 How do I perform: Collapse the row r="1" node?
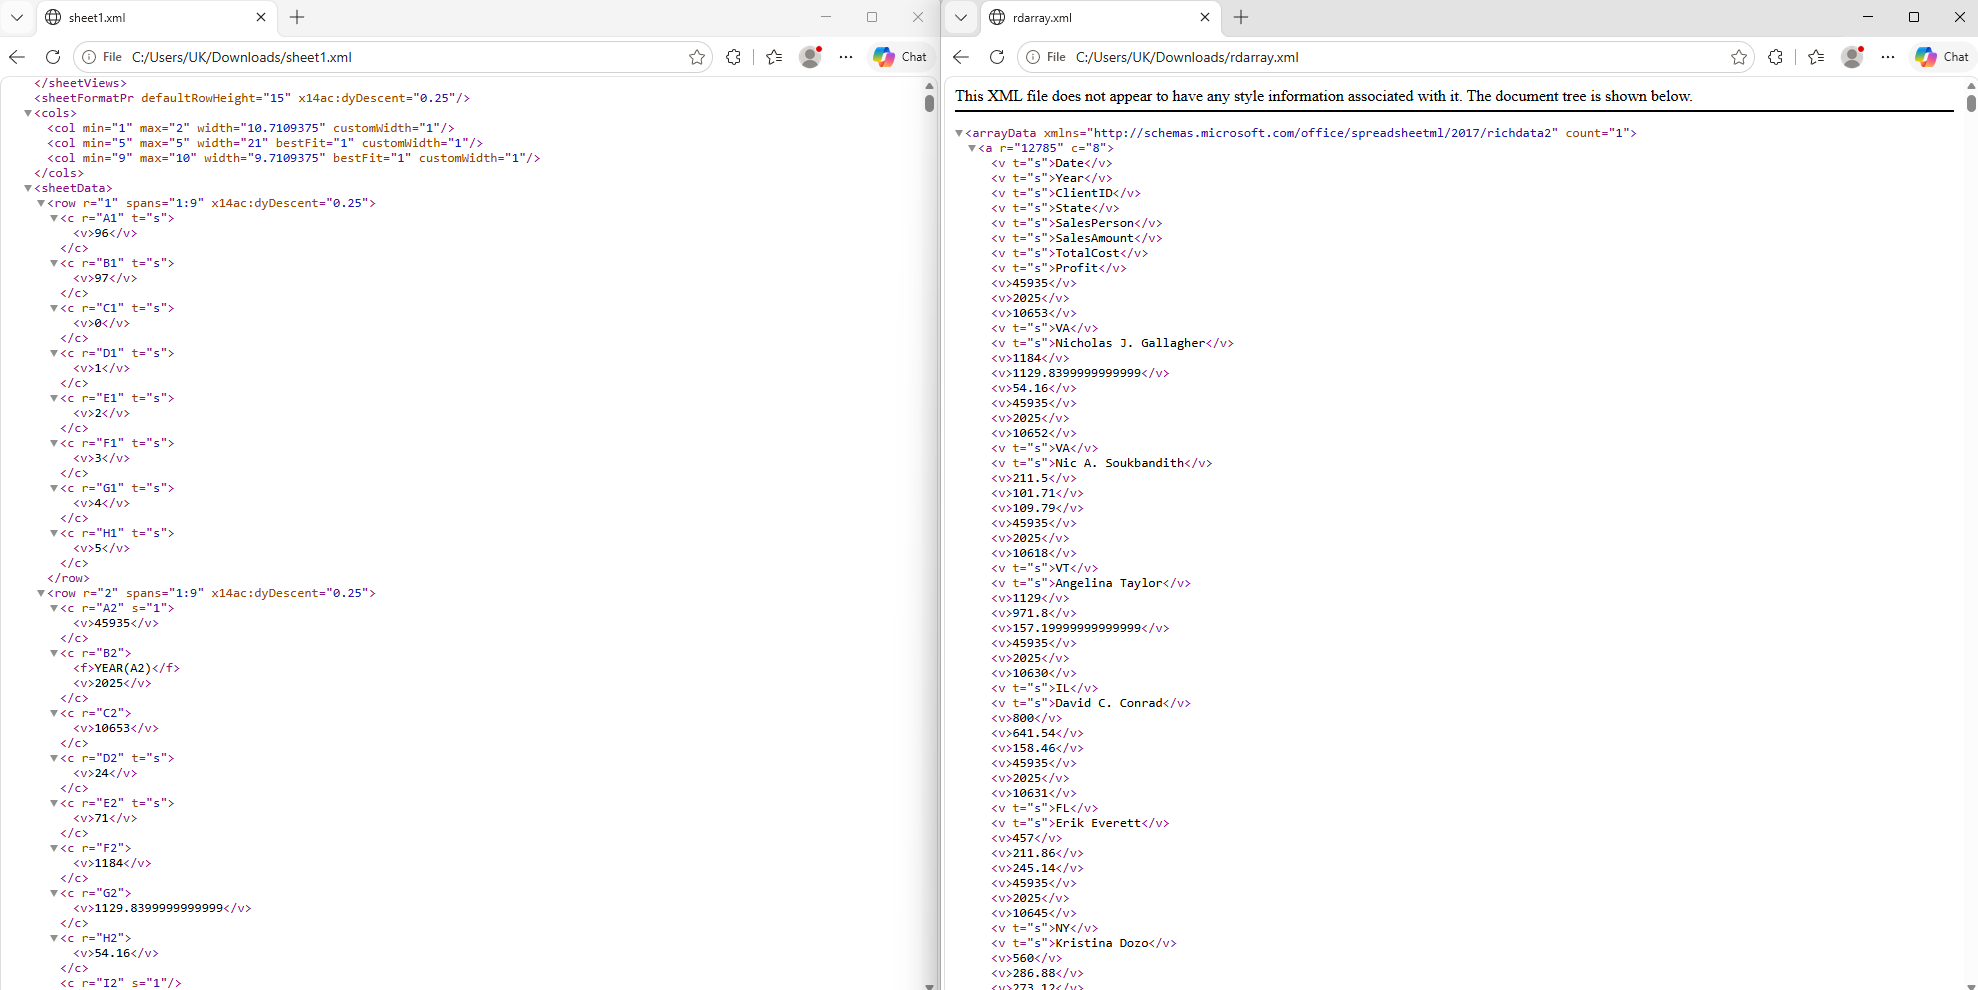coord(41,203)
